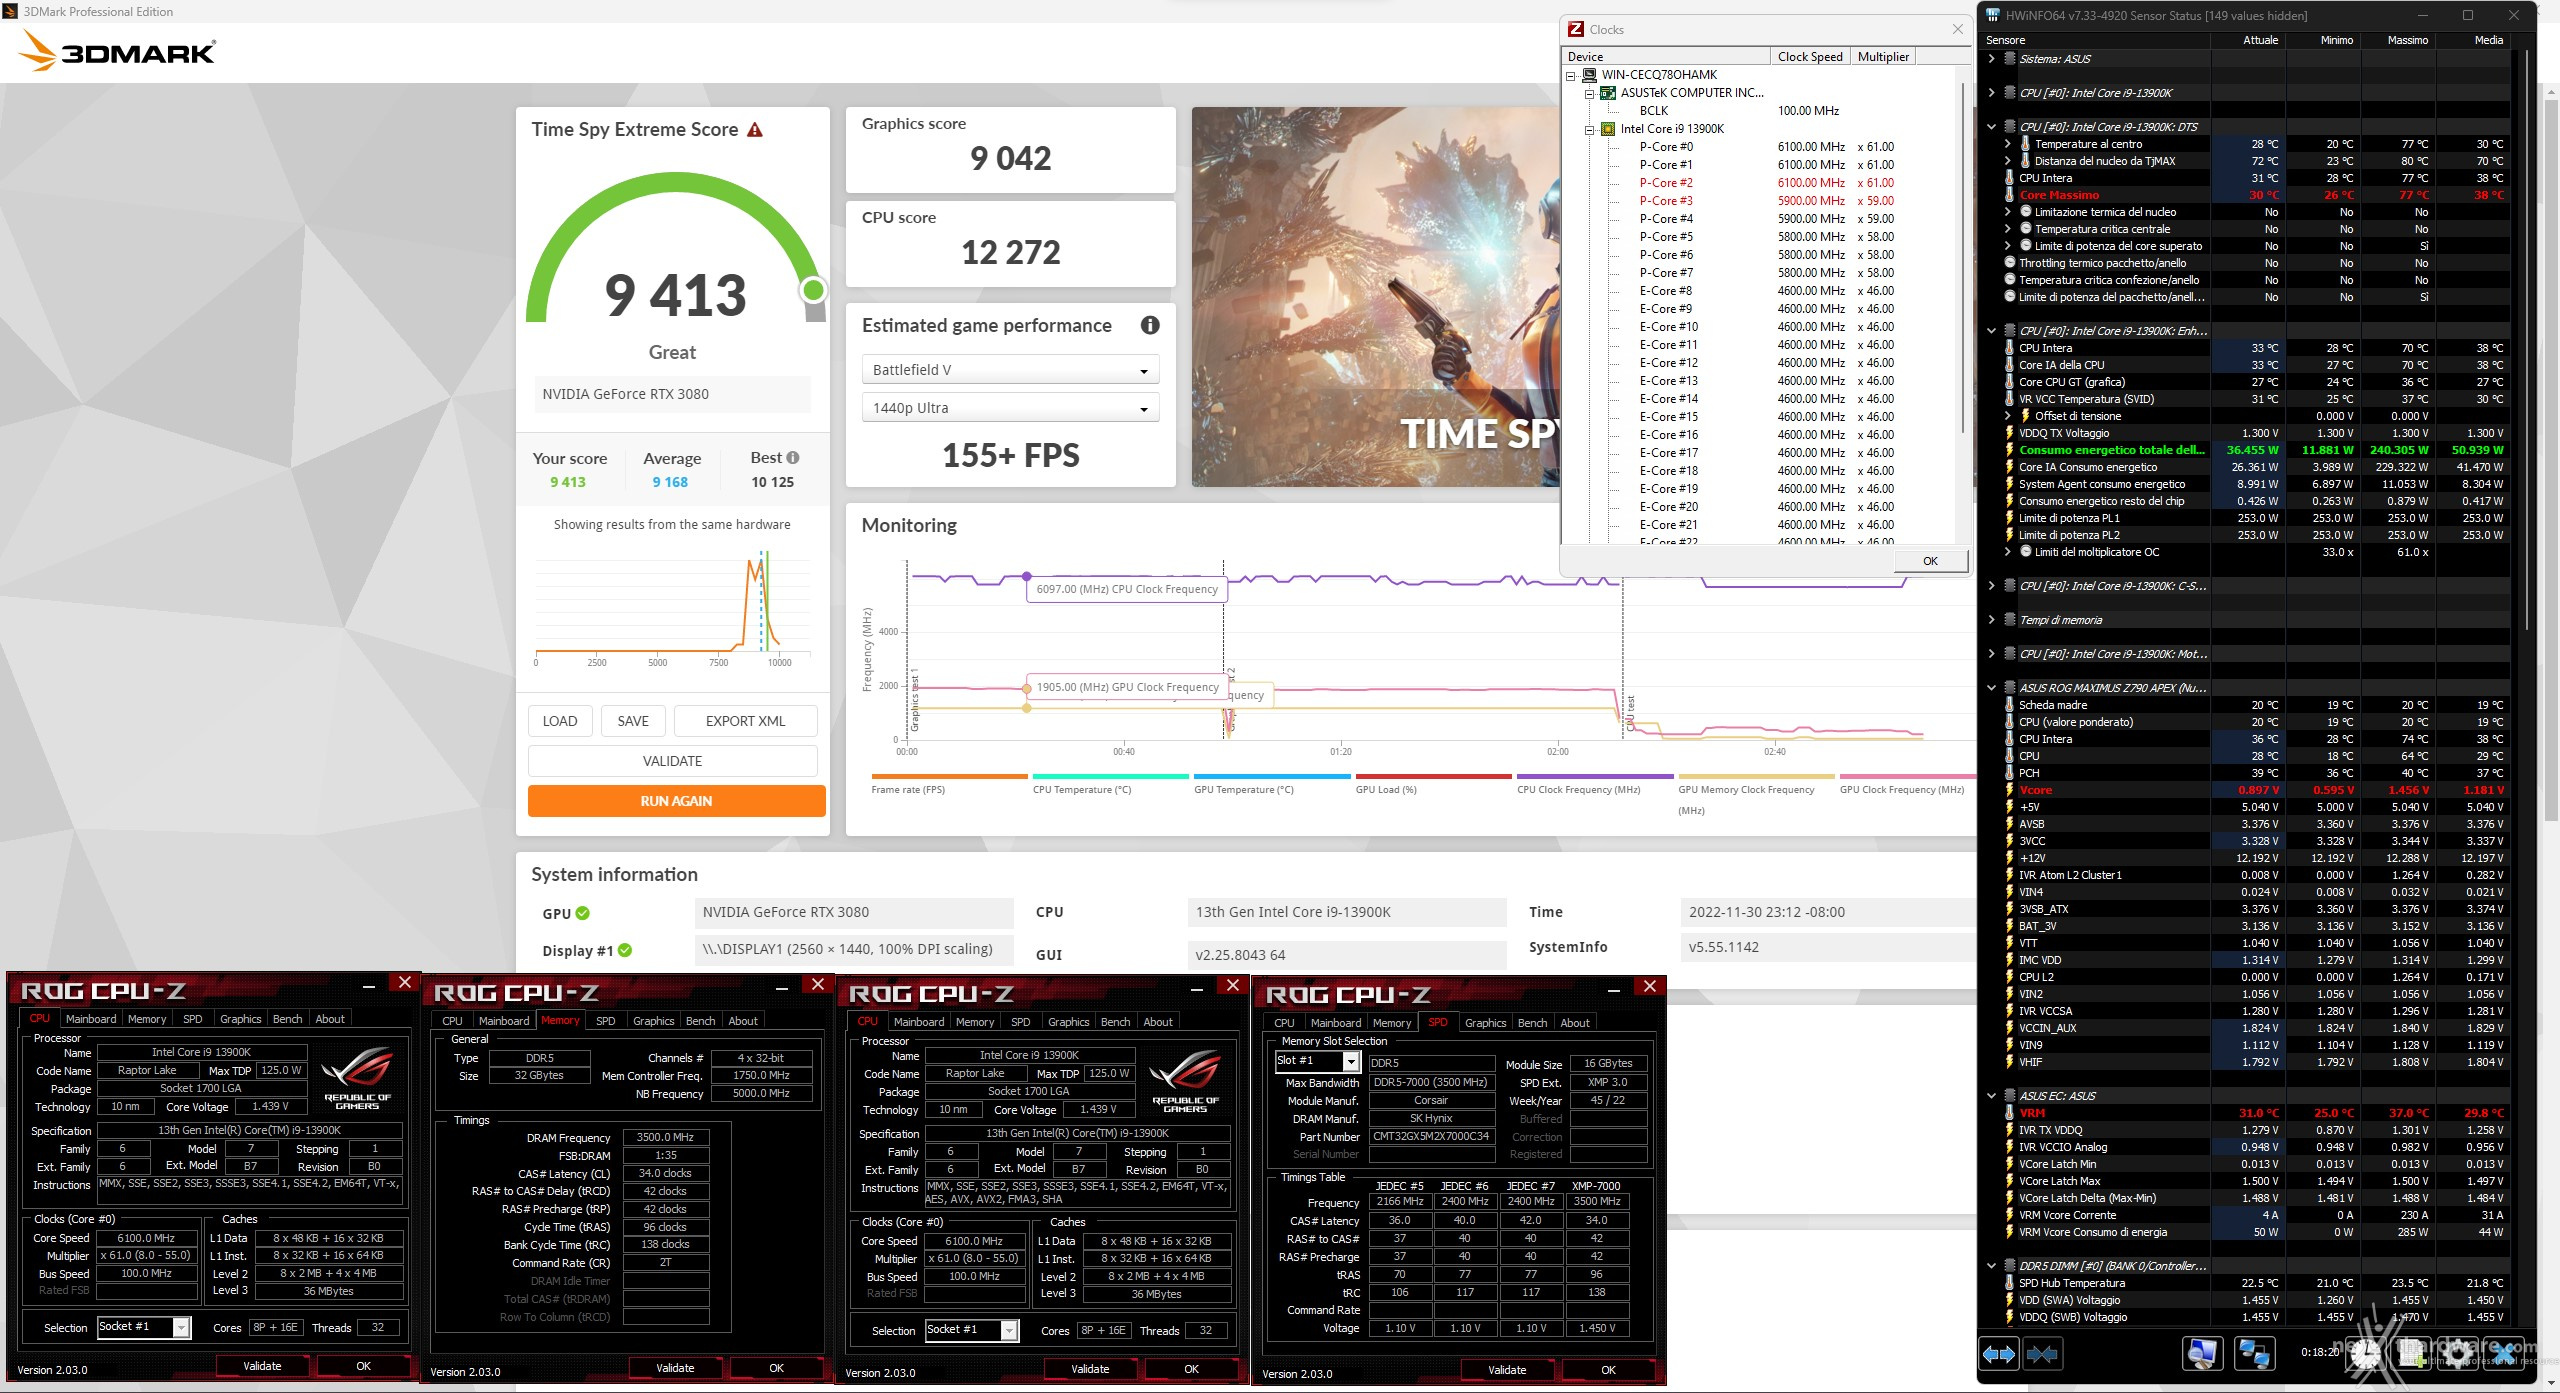2560x1393 pixels.
Task: Click HWiNFO64 title bar app icon
Action: point(1993,15)
